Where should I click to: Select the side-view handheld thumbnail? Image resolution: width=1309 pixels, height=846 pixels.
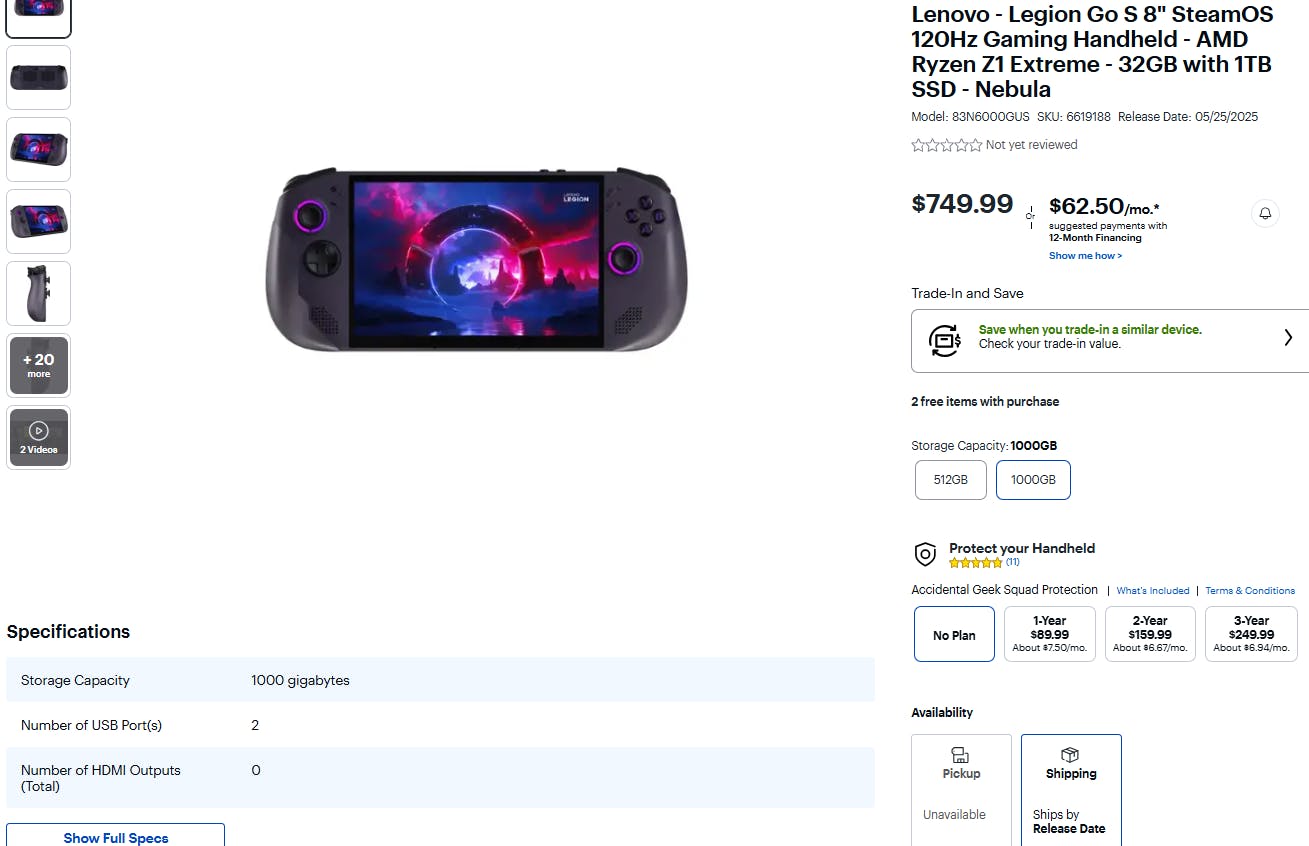click(x=39, y=293)
